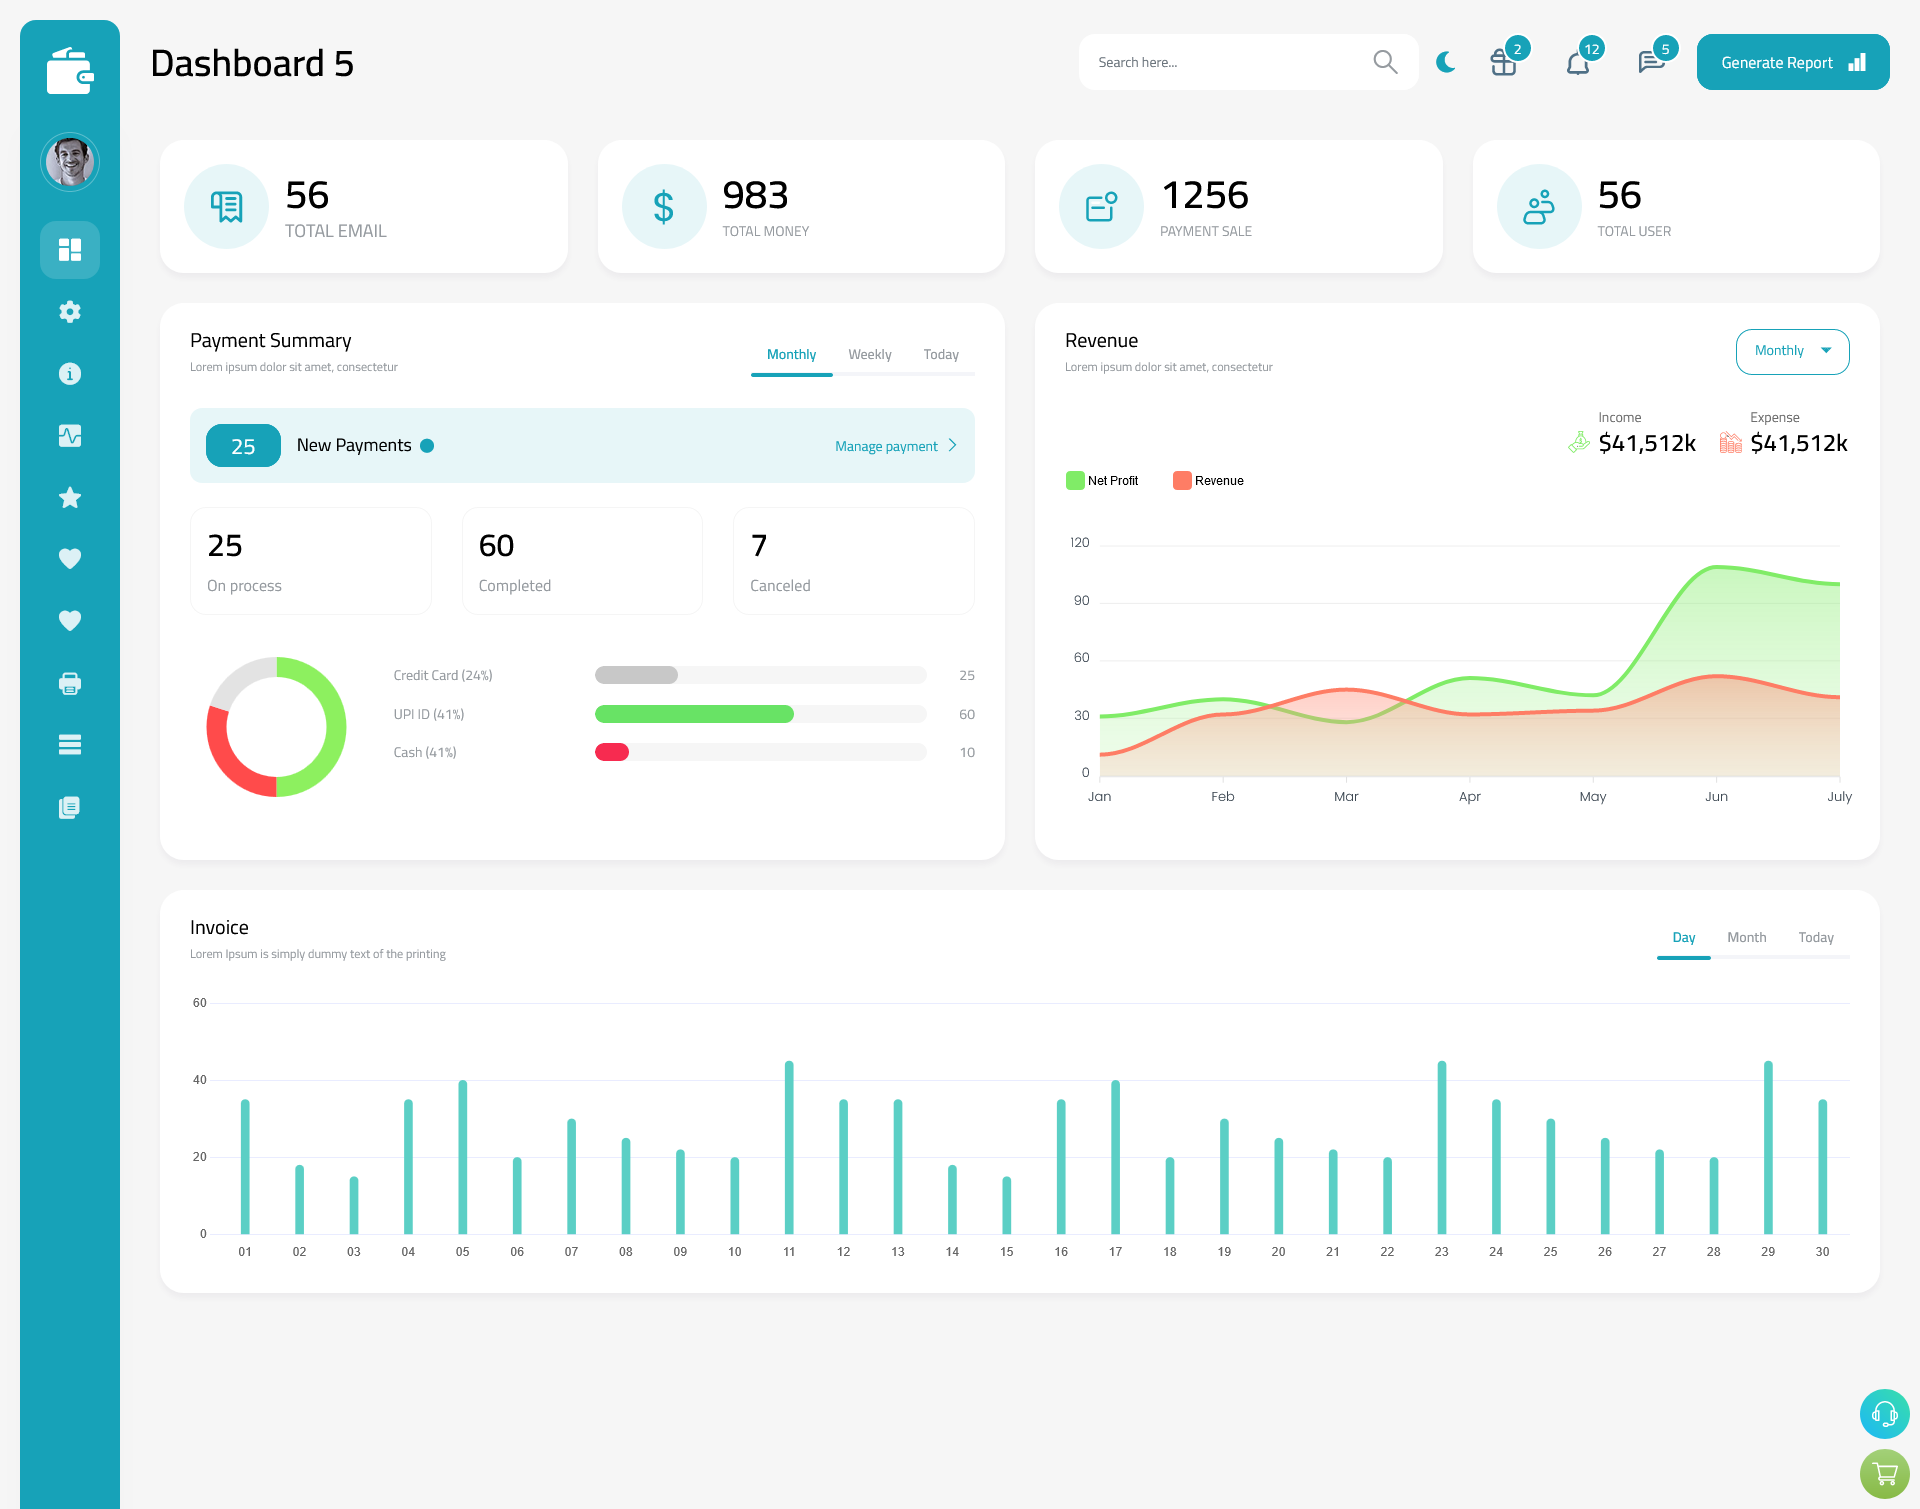Click the payment sale icon
The image size is (1920, 1509).
point(1100,204)
